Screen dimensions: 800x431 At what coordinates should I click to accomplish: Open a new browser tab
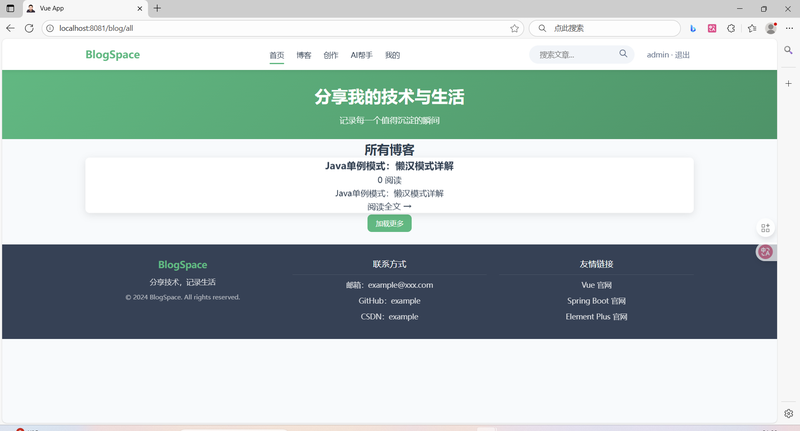click(157, 8)
